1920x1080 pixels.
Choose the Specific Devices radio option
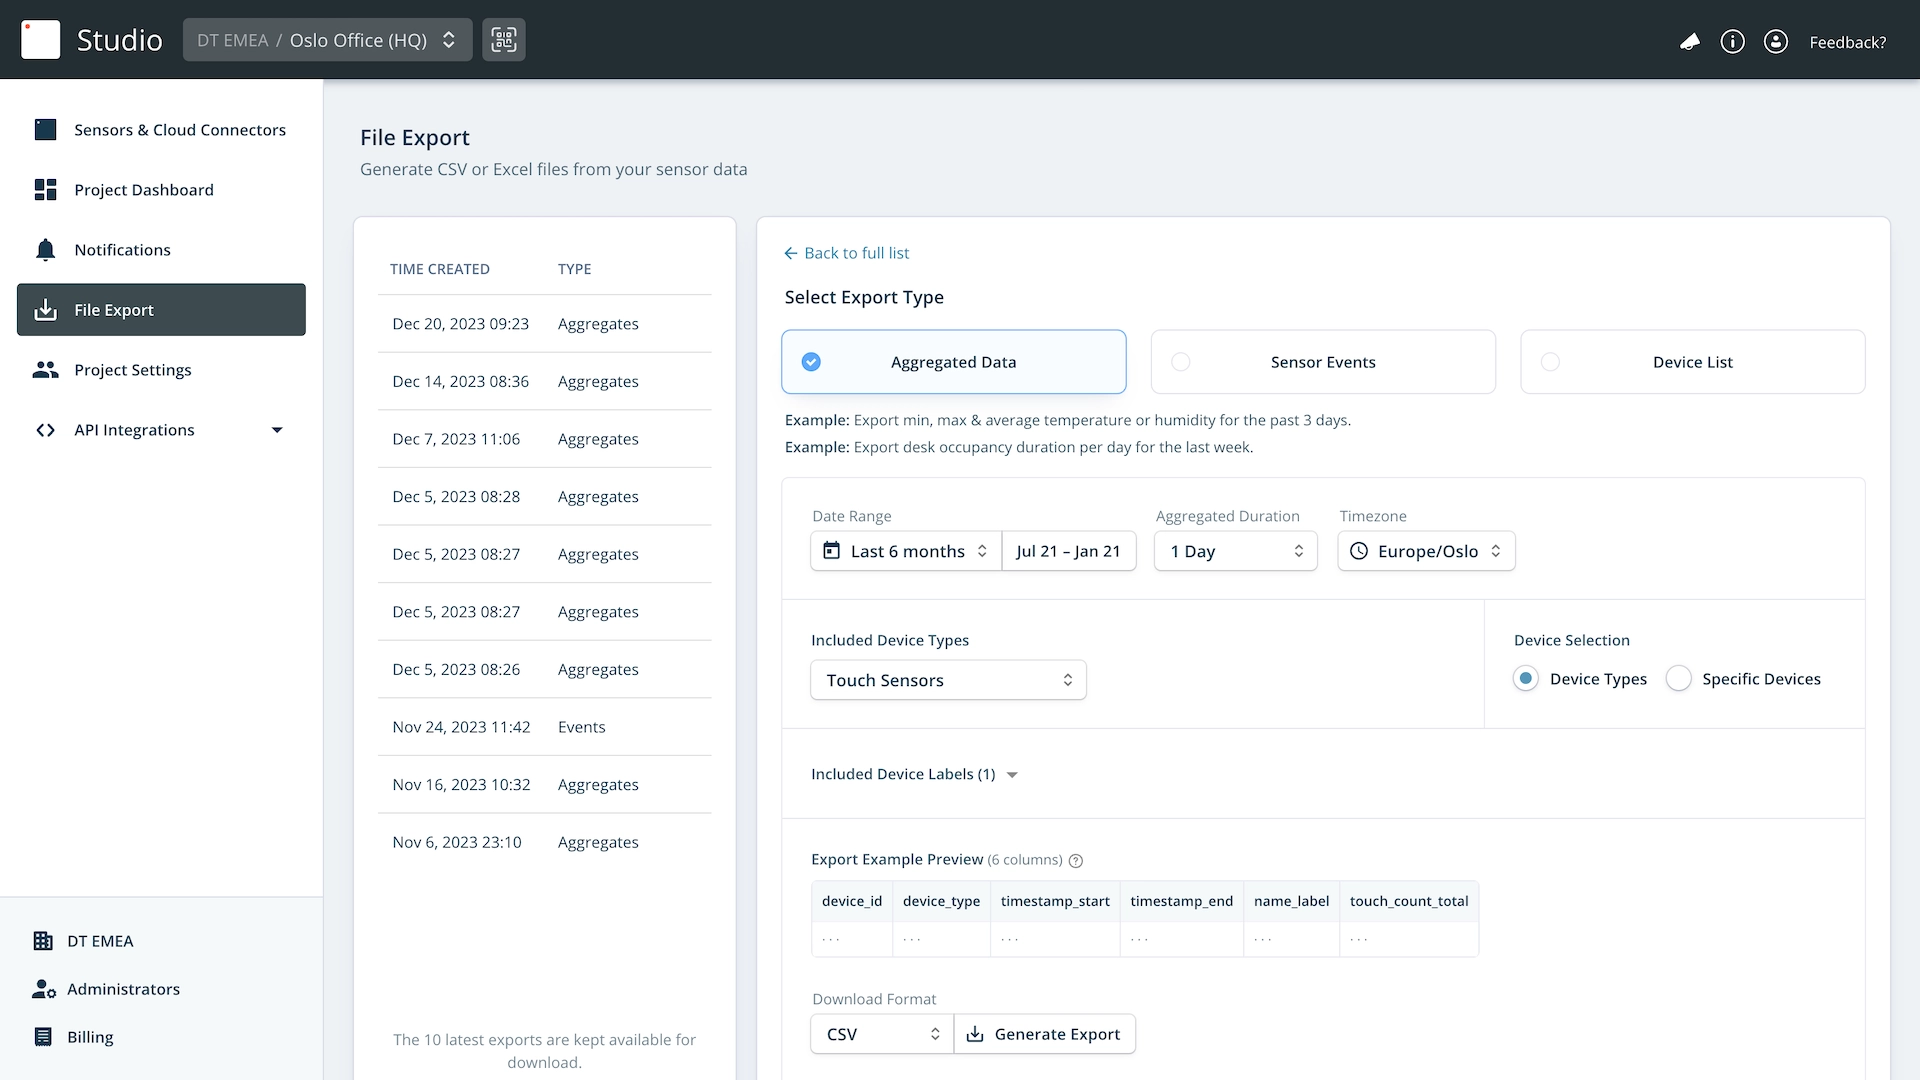[x=1679, y=679]
